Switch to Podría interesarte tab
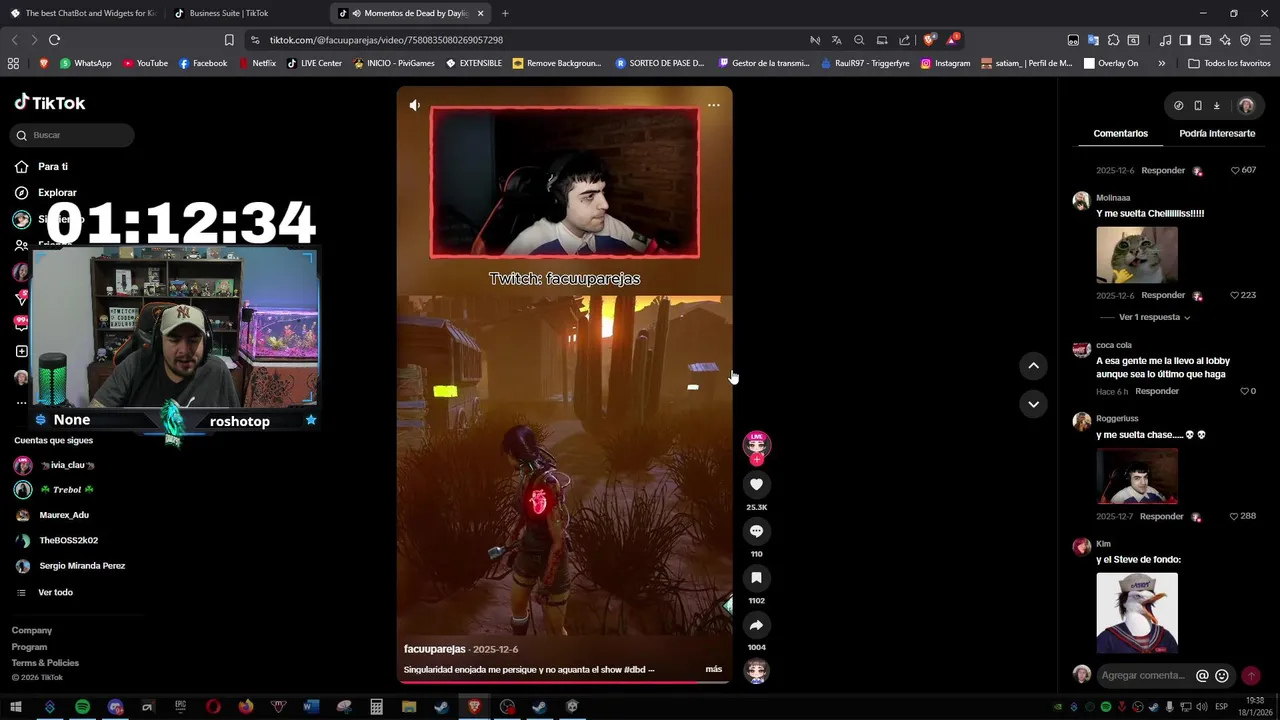The image size is (1280, 720). point(1217,133)
